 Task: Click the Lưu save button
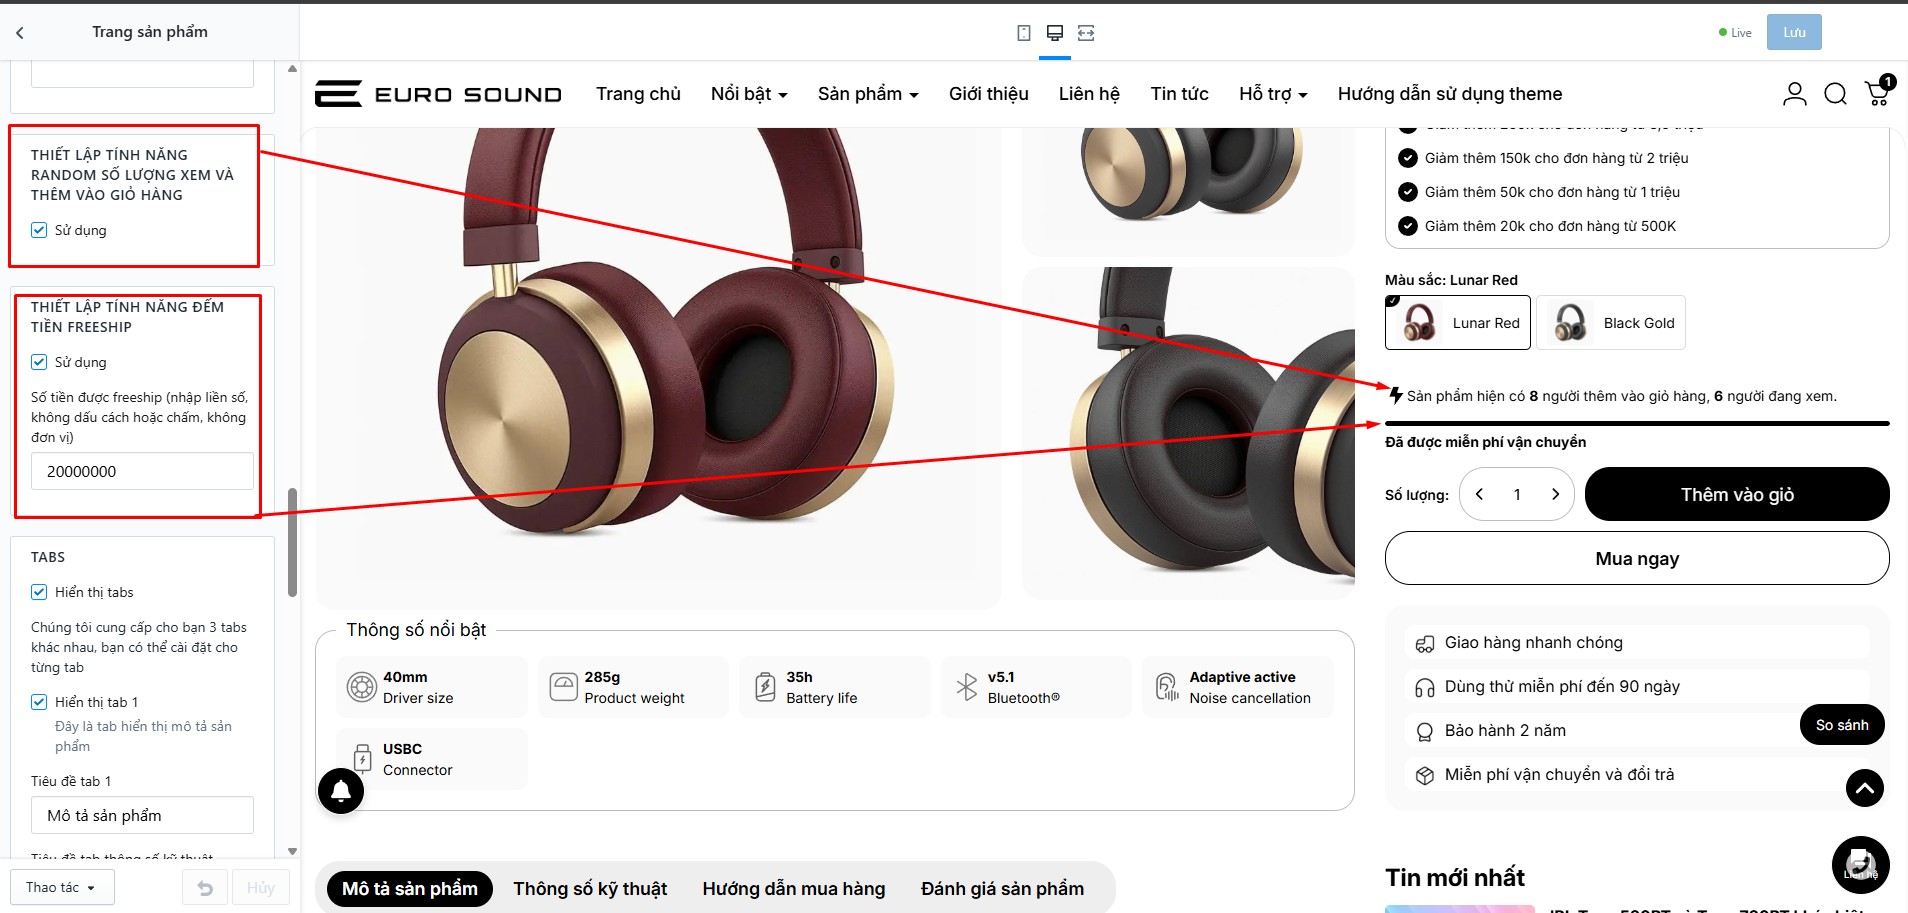click(1794, 32)
